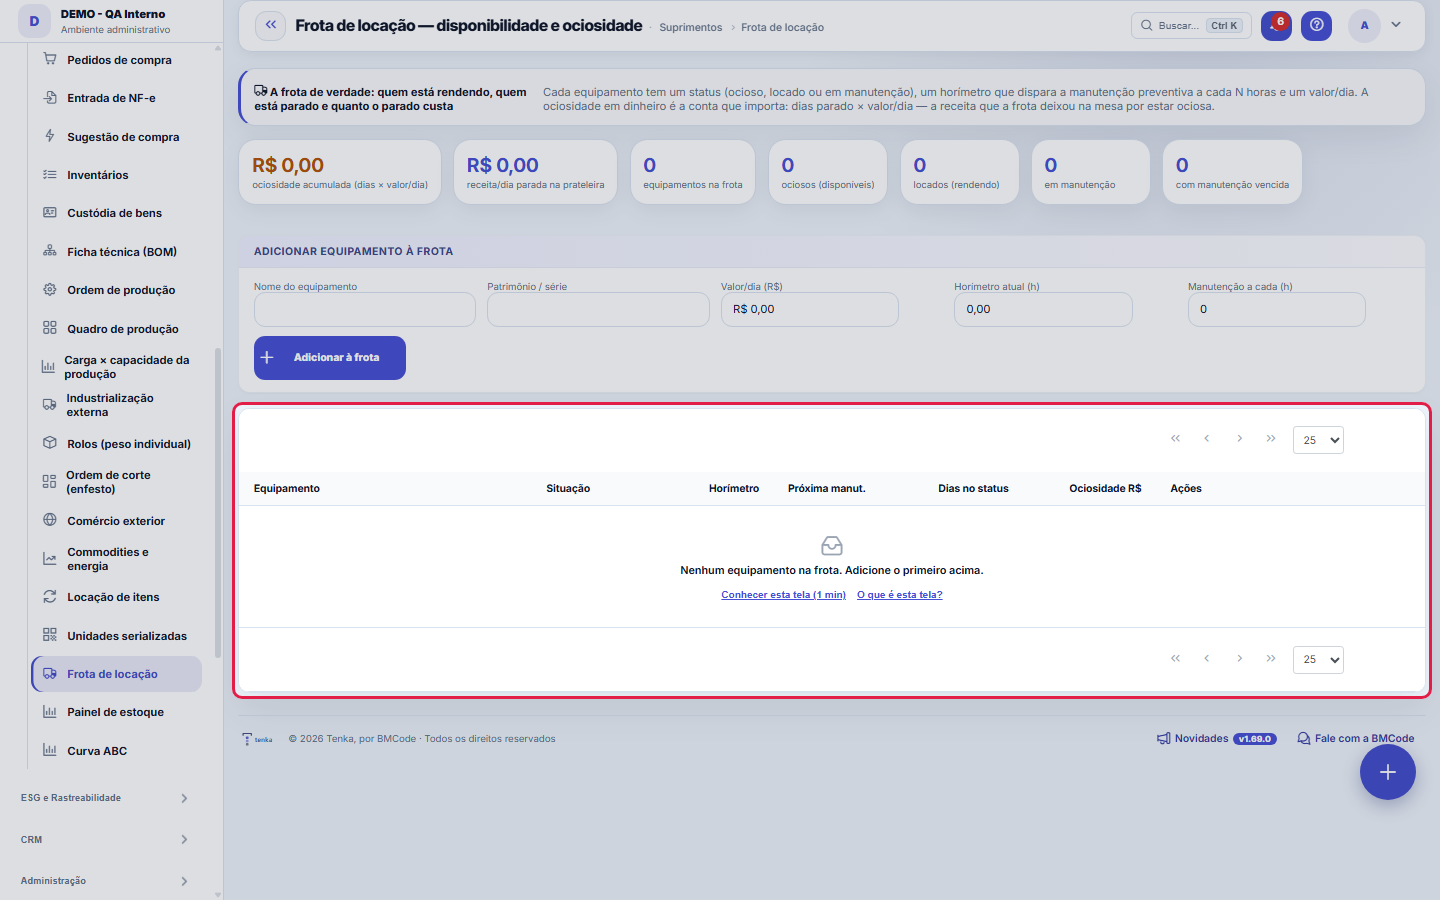Click Pedidos de compra cart icon

coord(50,60)
